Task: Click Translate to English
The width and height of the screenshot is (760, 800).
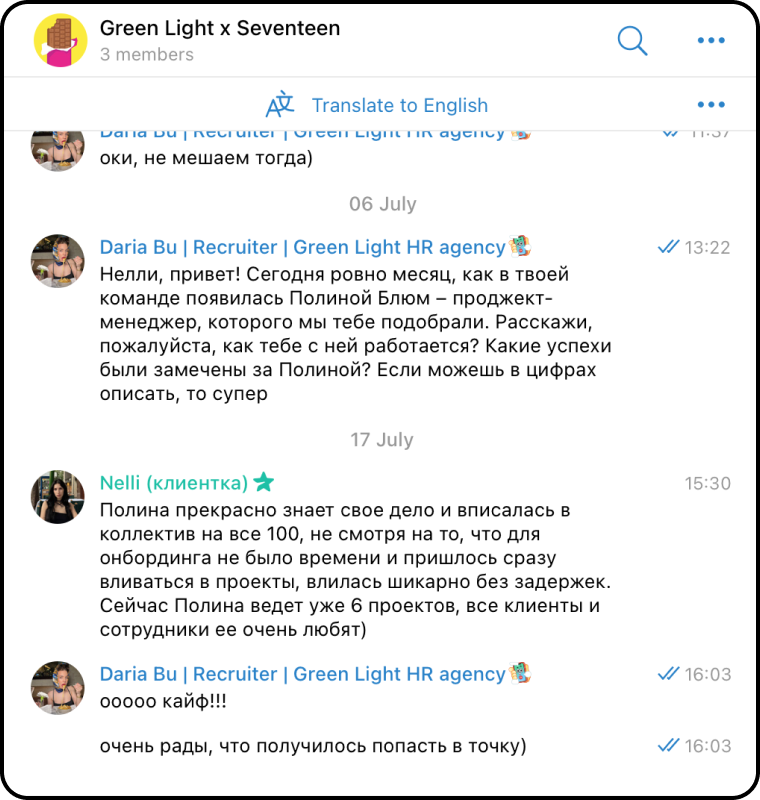Action: [399, 106]
